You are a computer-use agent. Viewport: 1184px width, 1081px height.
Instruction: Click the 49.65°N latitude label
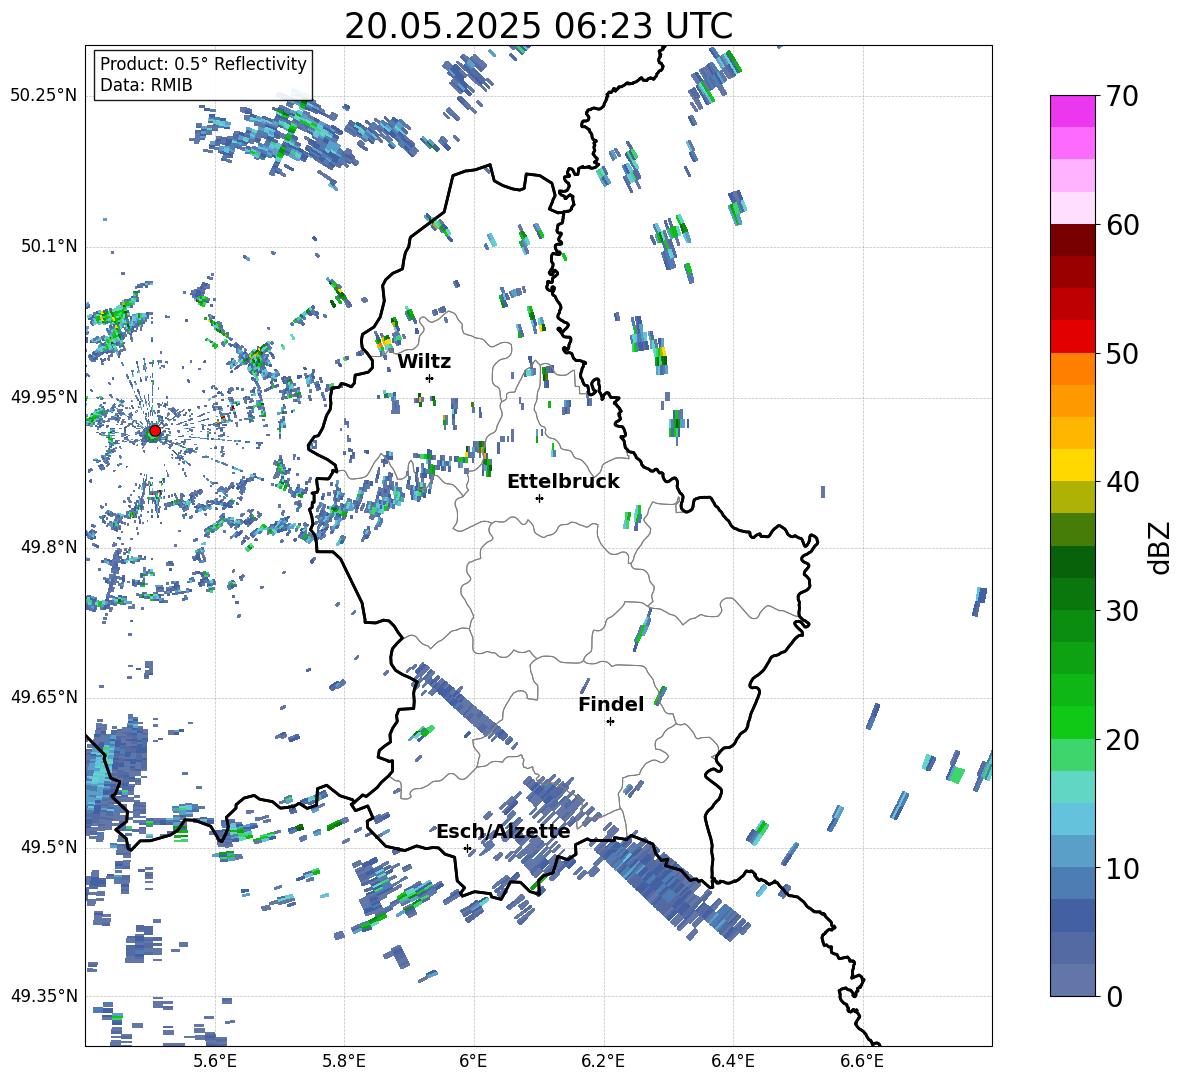(x=44, y=696)
